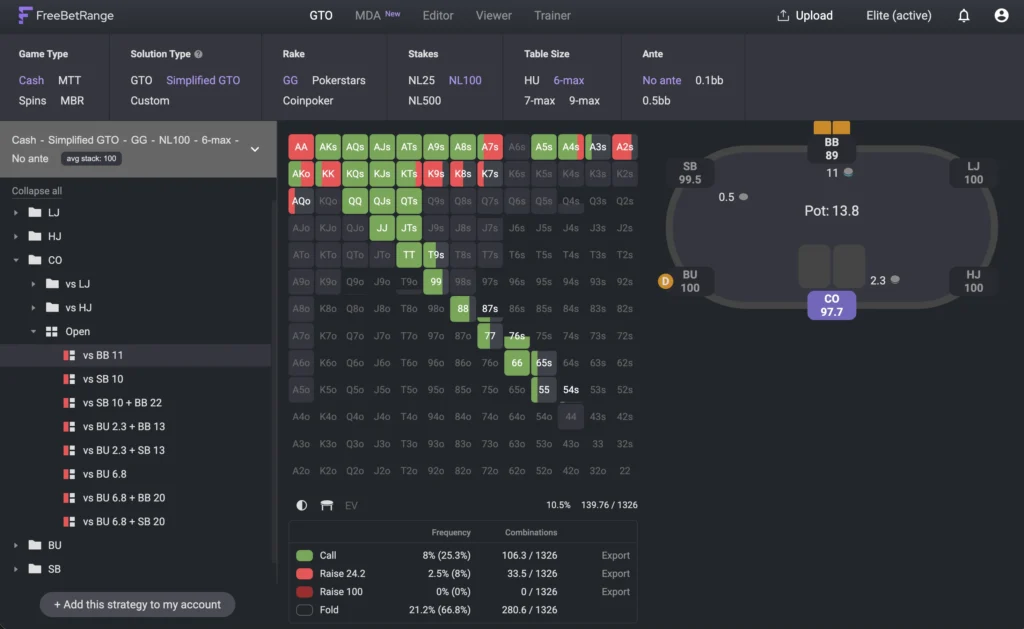Viewport: 1024px width, 629px height.
Task: Click the red Raise 24.2 color swatch
Action: (x=304, y=574)
